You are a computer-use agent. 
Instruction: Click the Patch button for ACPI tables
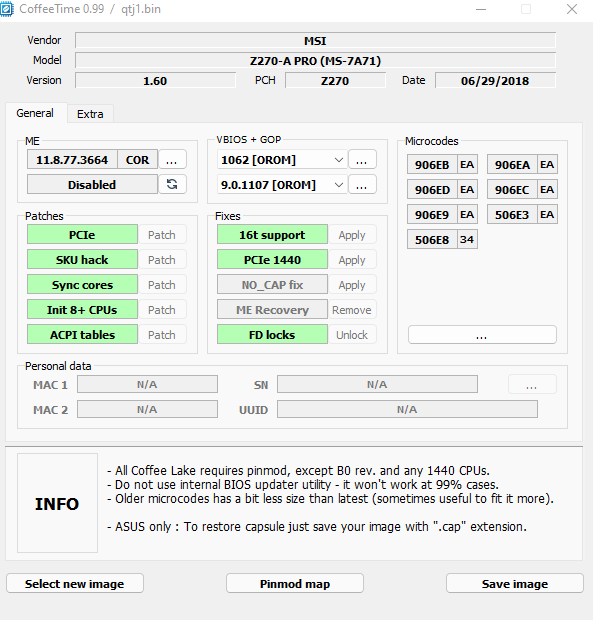pos(162,335)
